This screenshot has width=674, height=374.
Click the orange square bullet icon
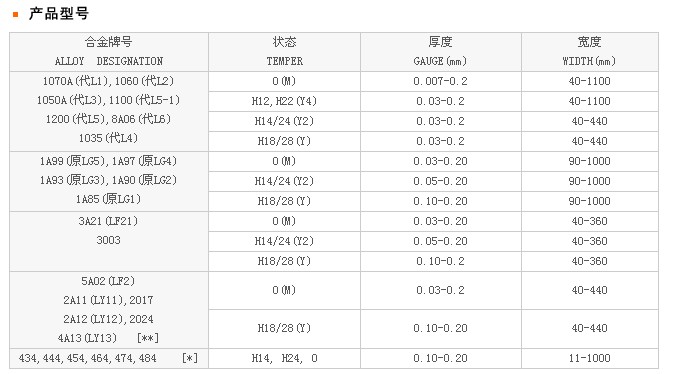15,15
